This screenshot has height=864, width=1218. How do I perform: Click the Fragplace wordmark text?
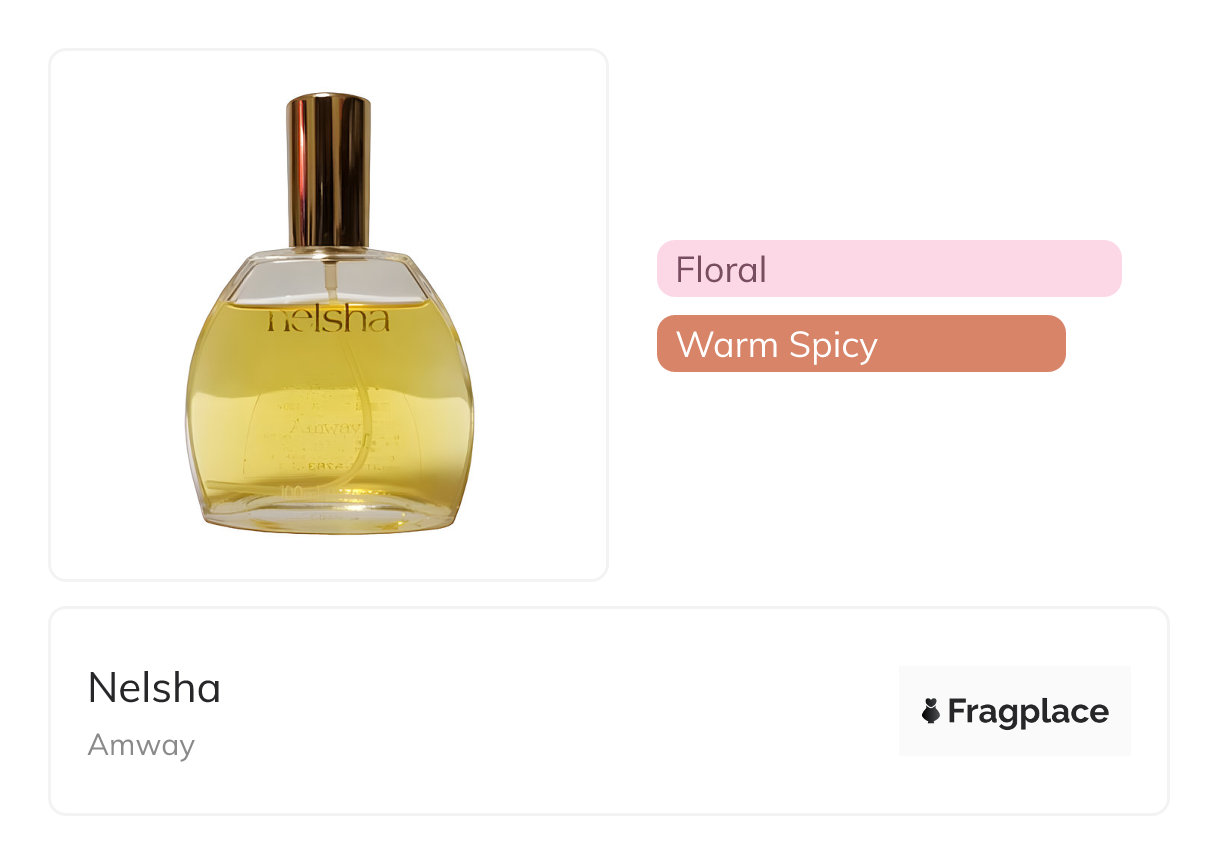[1028, 712]
